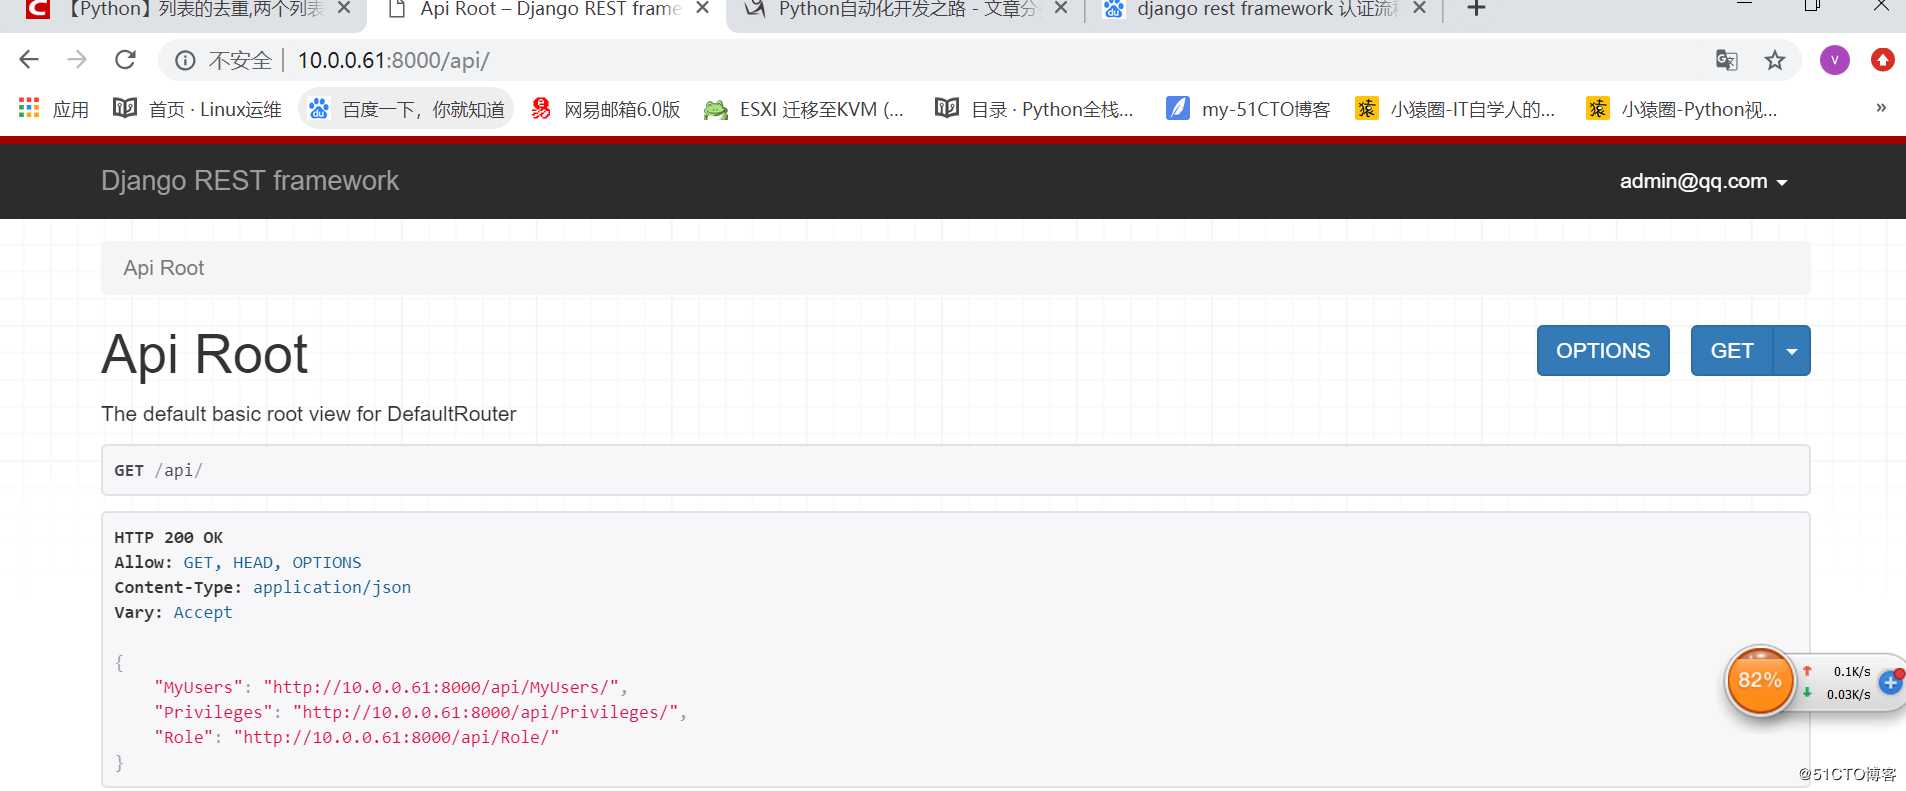Reload the page with the refresh icon

pyautogui.click(x=125, y=60)
